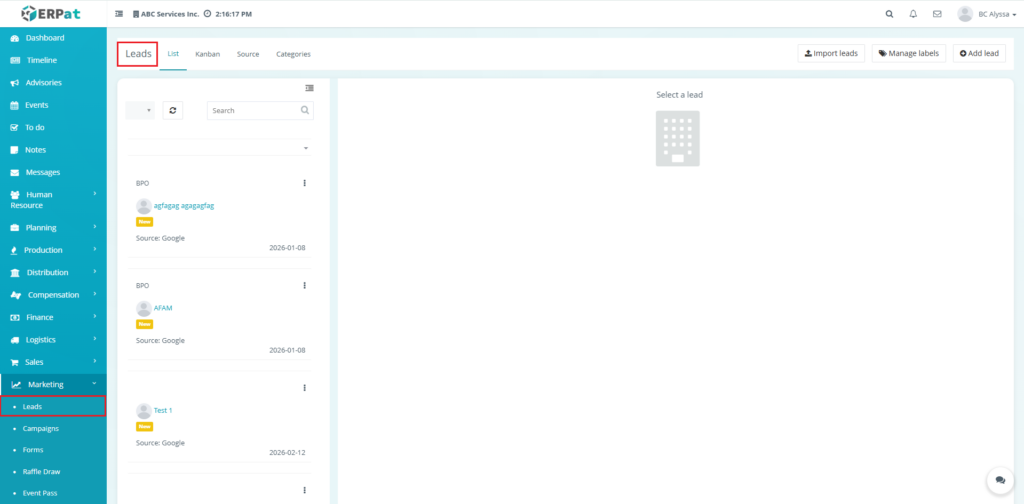Click the refresh icon beside the filter

point(173,110)
